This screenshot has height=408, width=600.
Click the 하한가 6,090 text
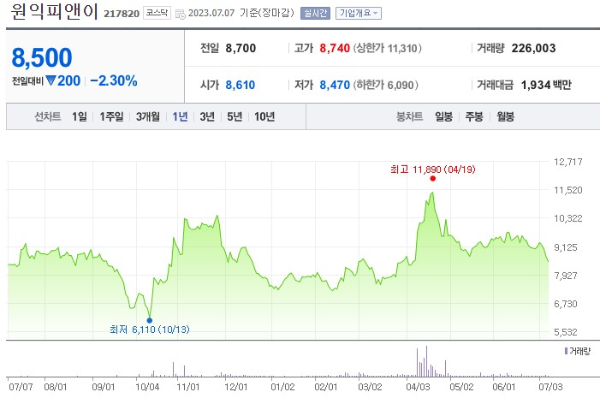tap(386, 85)
